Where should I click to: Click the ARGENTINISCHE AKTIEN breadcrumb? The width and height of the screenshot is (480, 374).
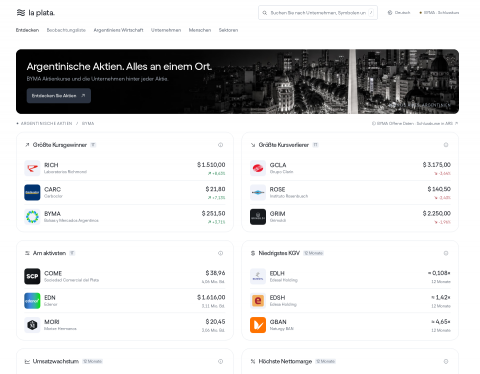tap(46, 123)
